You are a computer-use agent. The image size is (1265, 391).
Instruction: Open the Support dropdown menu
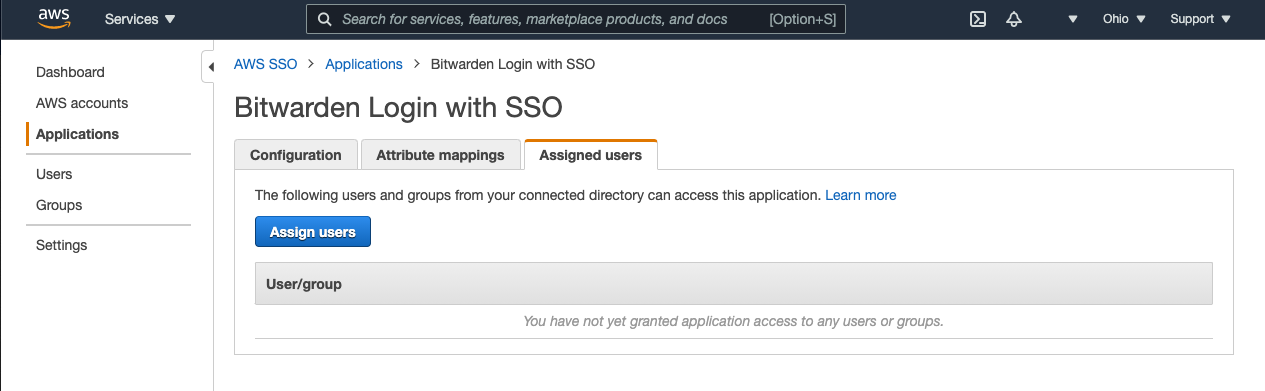click(1200, 19)
